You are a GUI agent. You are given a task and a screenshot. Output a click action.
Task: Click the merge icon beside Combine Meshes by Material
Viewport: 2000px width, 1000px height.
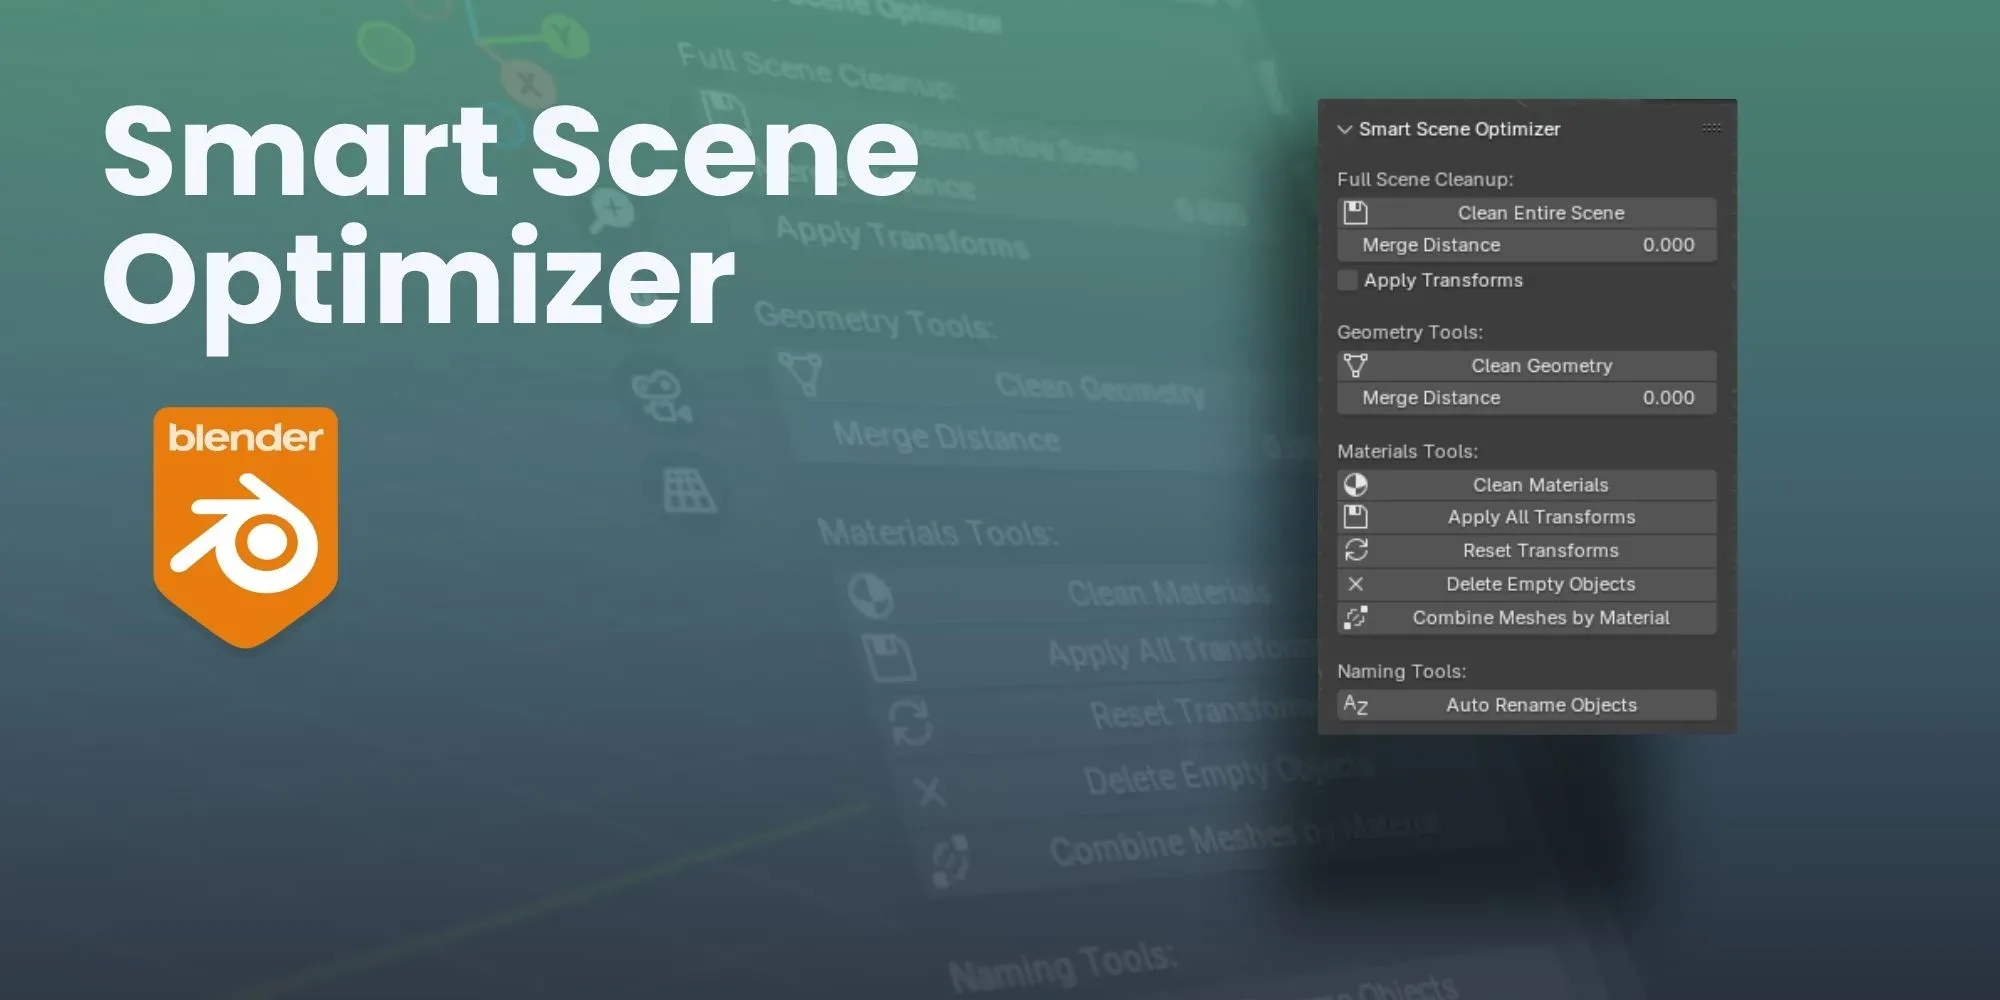tap(1356, 618)
